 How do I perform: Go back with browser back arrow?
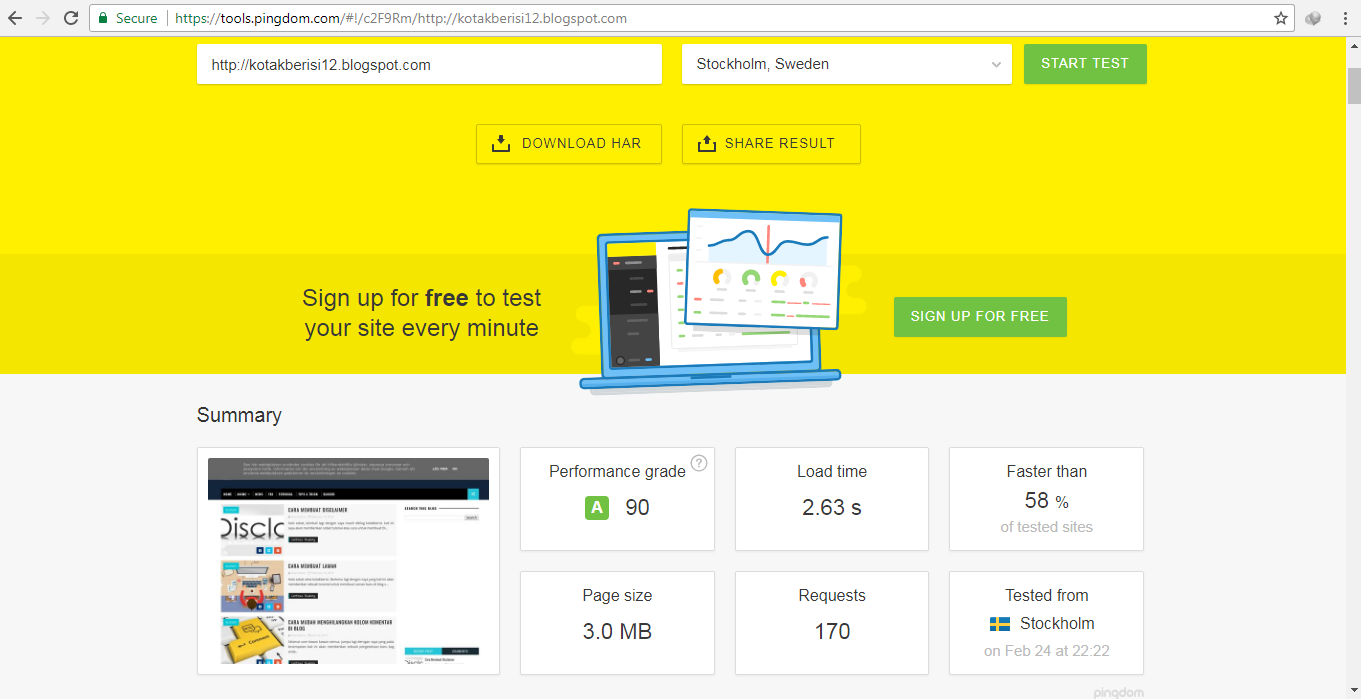[x=15, y=18]
